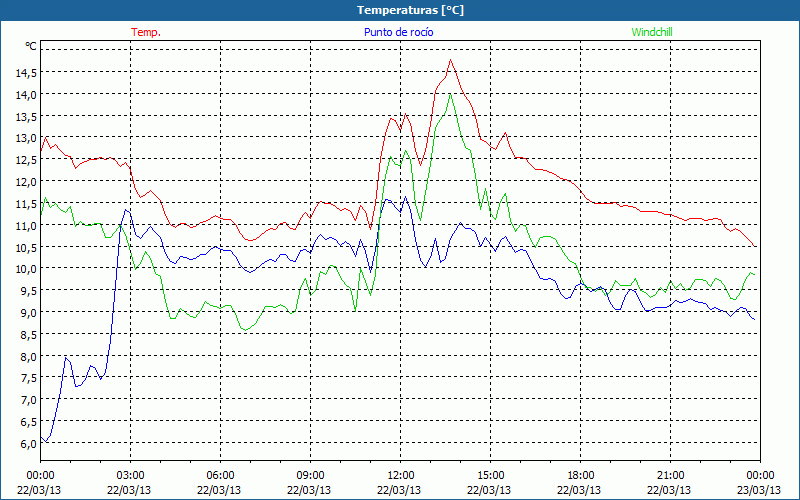Image resolution: width=800 pixels, height=500 pixels.
Task: Click the 14,0 y-axis value
Action: pyautogui.click(x=26, y=95)
